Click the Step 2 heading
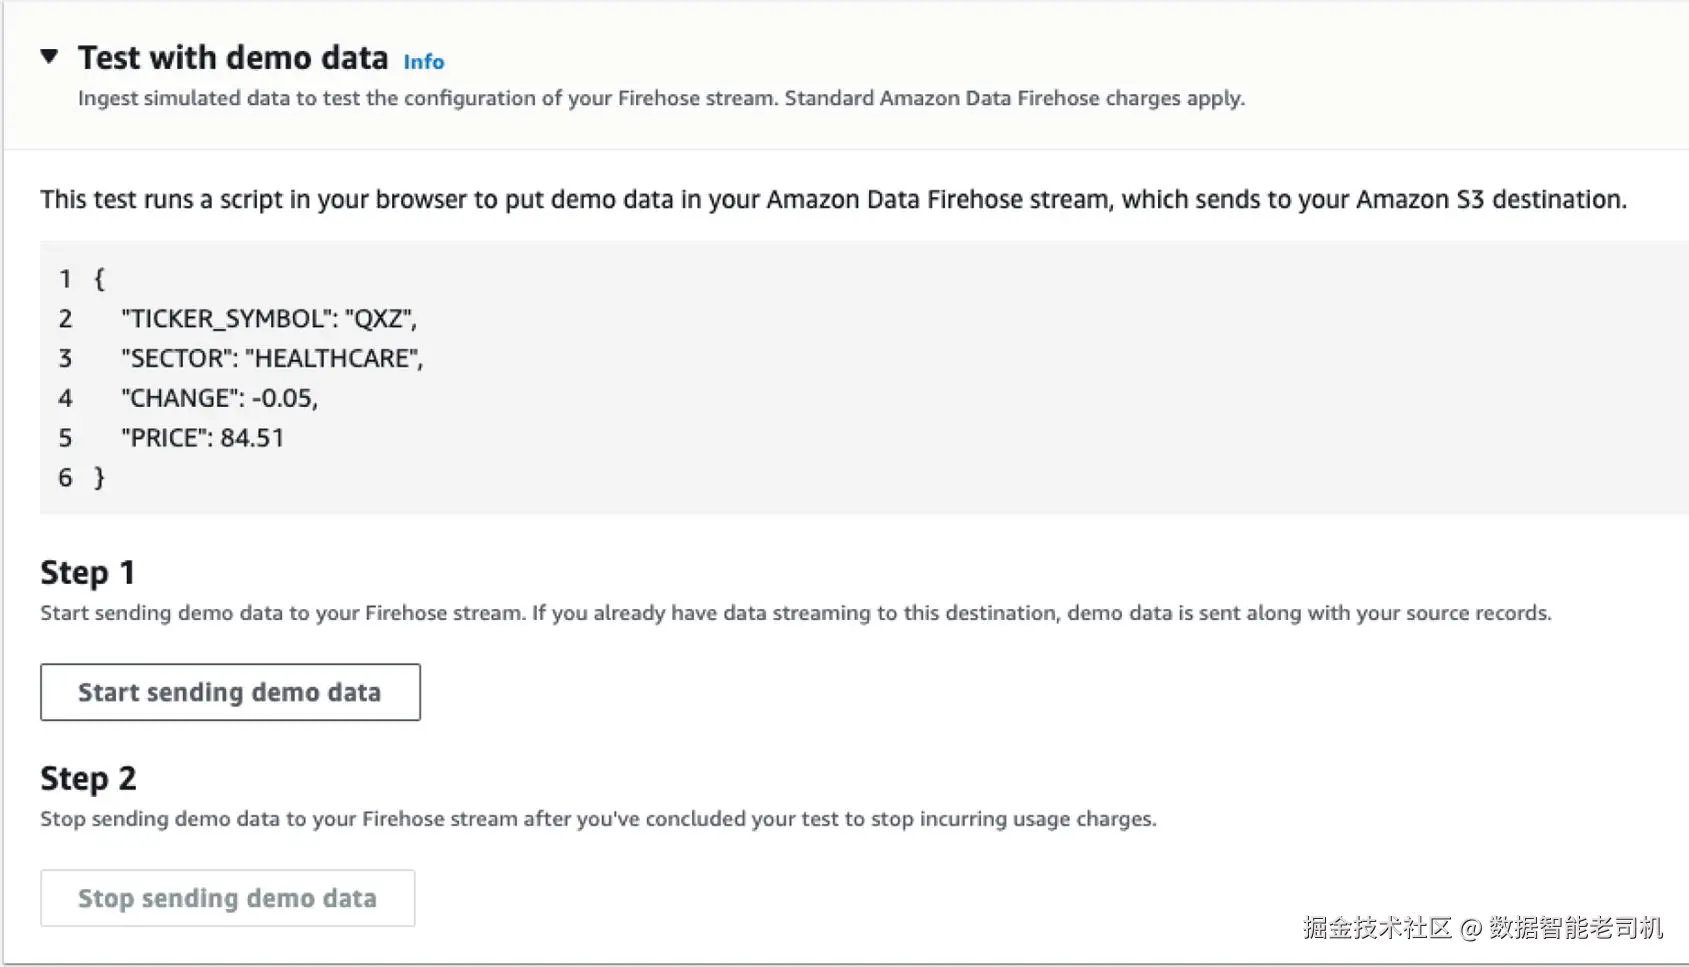This screenshot has width=1689, height=967. tap(88, 779)
